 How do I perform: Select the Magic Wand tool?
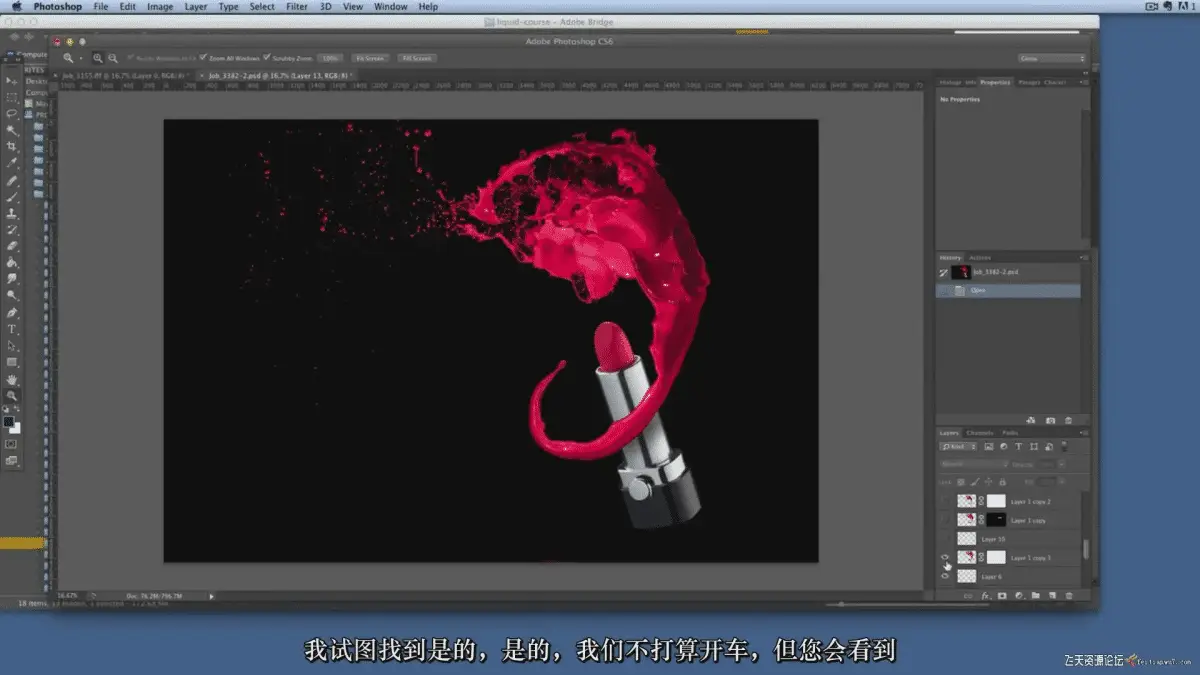click(x=12, y=130)
